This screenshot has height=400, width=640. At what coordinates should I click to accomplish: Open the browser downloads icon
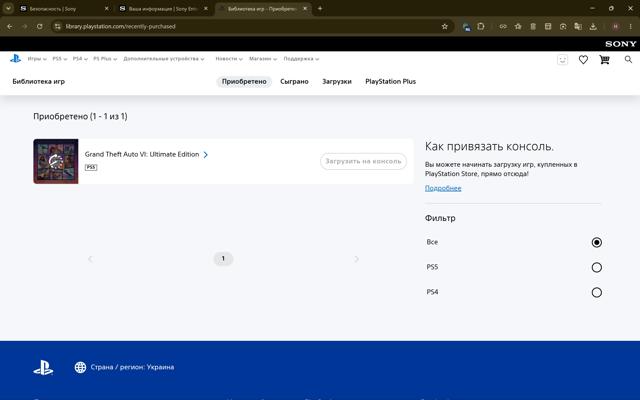coord(593,27)
